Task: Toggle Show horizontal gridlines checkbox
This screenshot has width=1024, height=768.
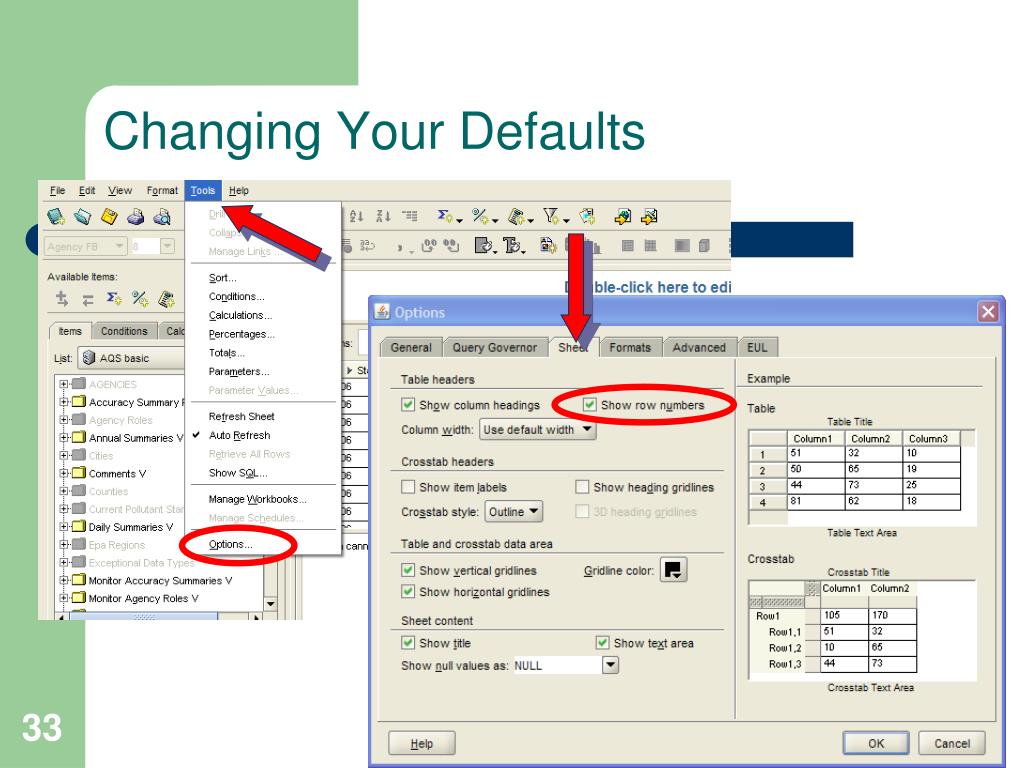Action: [x=408, y=592]
